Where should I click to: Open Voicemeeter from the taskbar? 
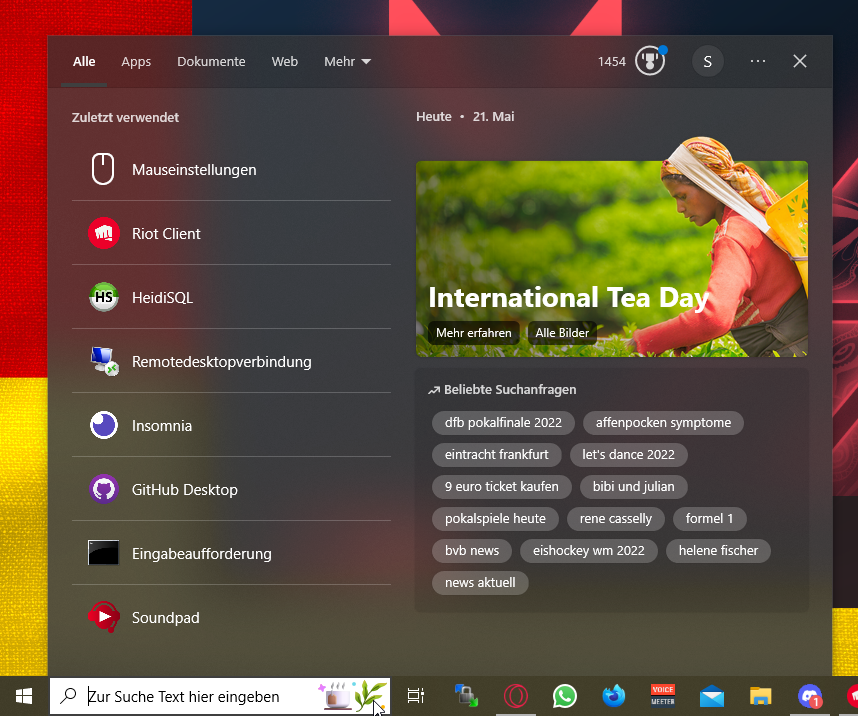click(662, 696)
